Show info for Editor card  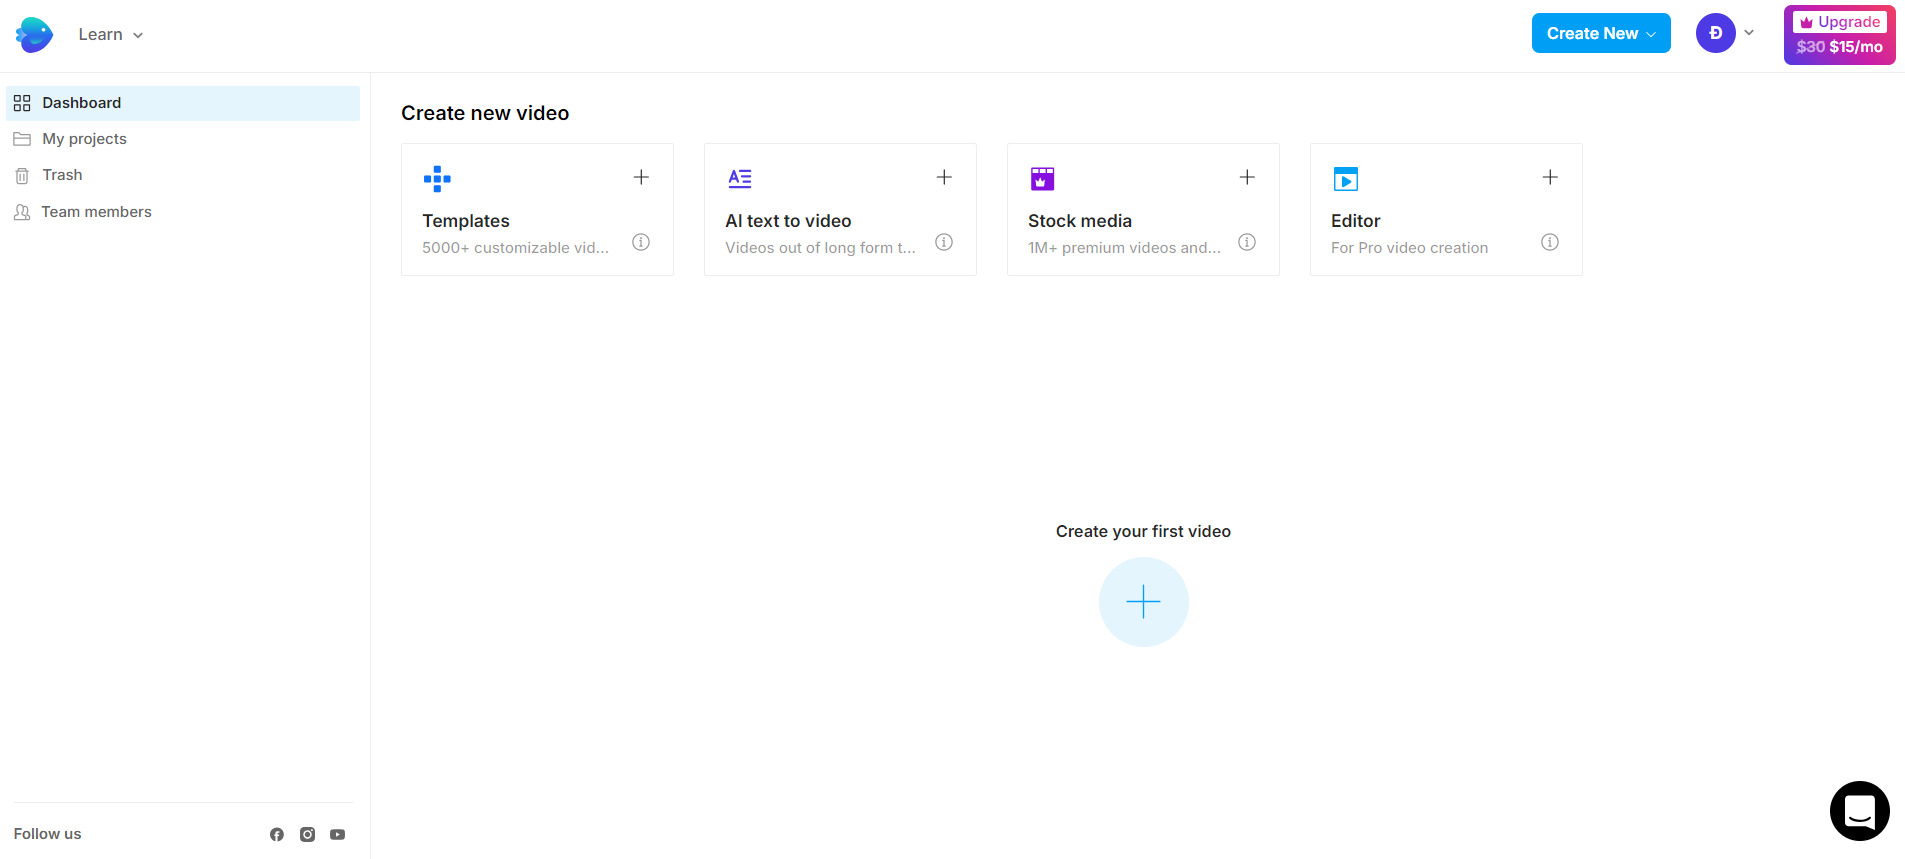pos(1550,242)
